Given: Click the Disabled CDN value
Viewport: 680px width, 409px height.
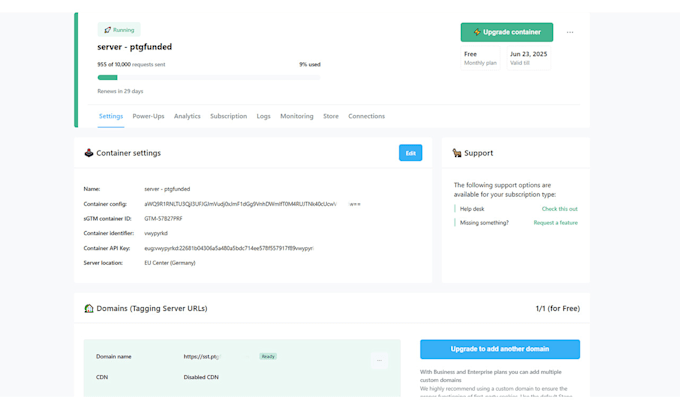Looking at the screenshot, I should click(x=201, y=377).
